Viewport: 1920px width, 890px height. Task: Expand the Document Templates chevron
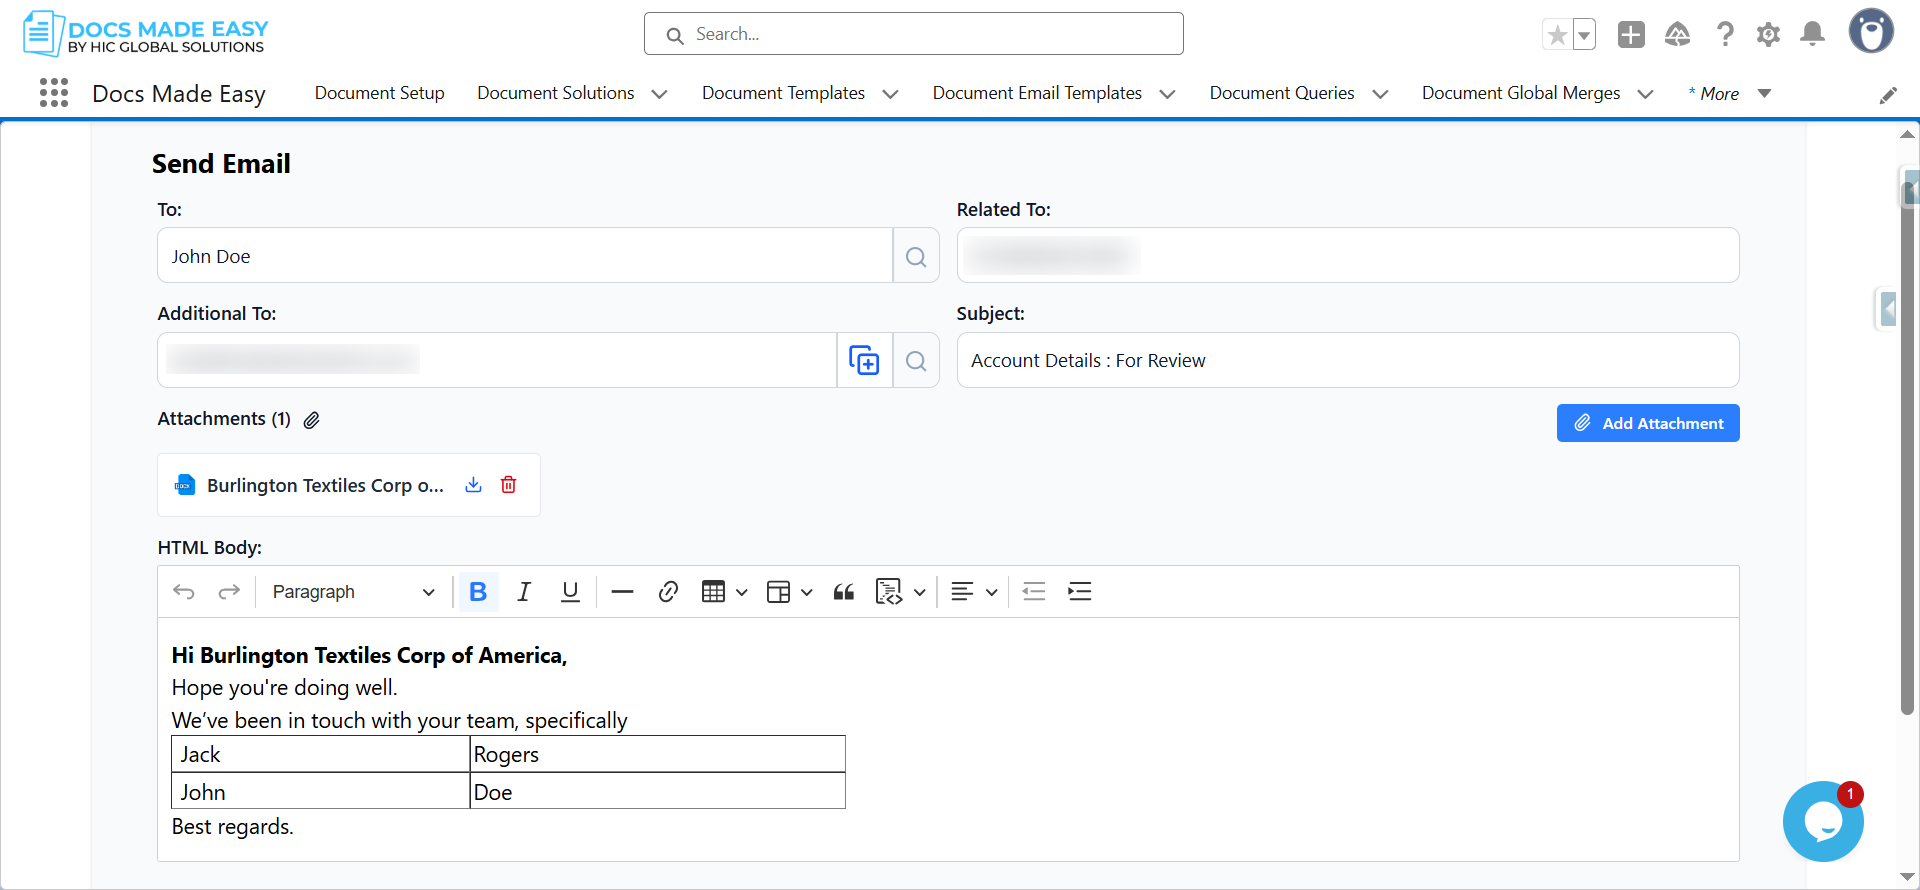891,94
